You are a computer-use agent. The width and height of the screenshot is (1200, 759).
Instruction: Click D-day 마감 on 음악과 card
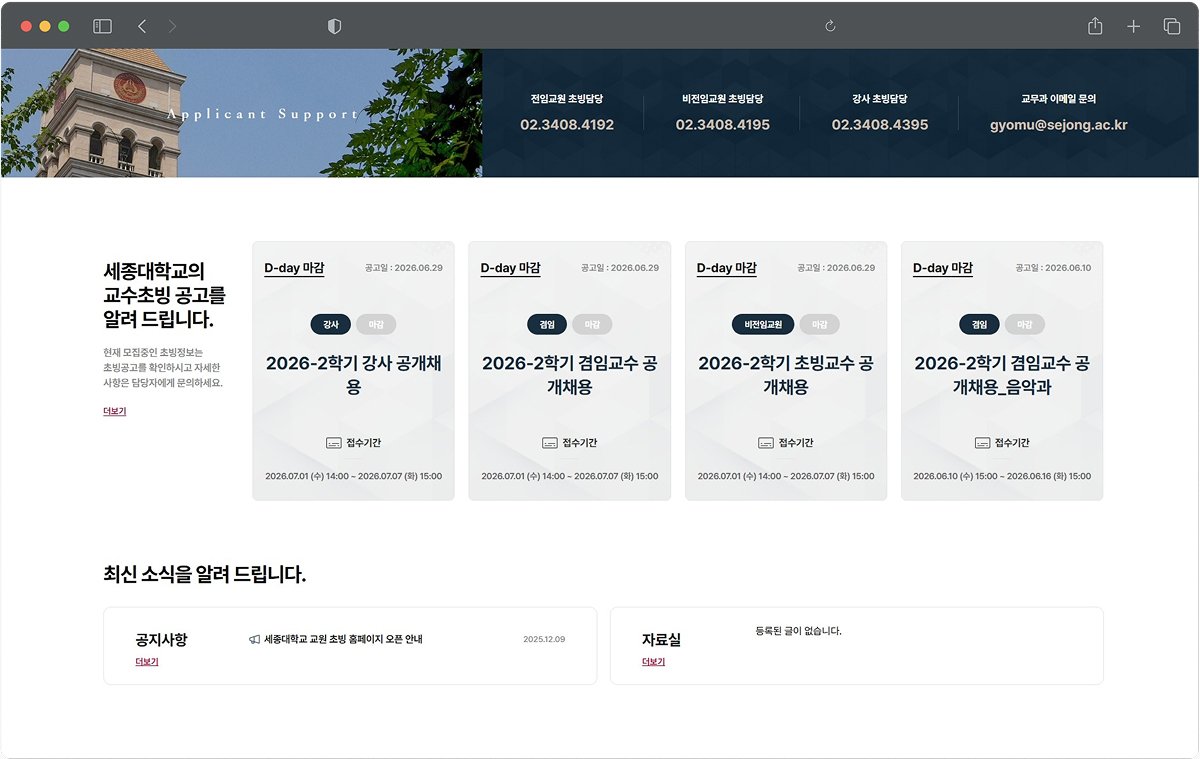(943, 268)
